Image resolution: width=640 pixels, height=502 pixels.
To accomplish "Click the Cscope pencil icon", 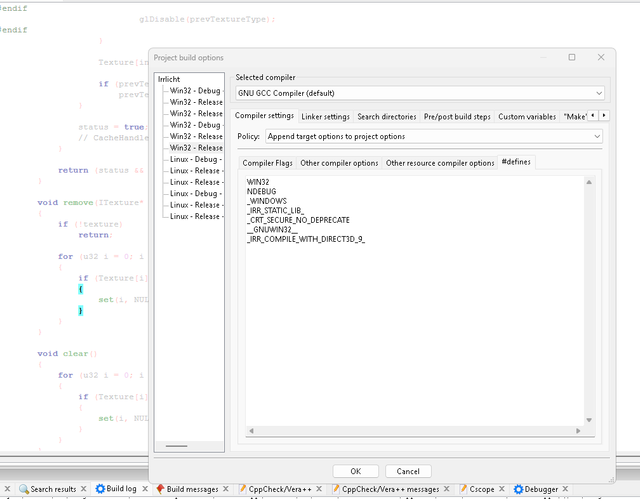I will click(463, 489).
